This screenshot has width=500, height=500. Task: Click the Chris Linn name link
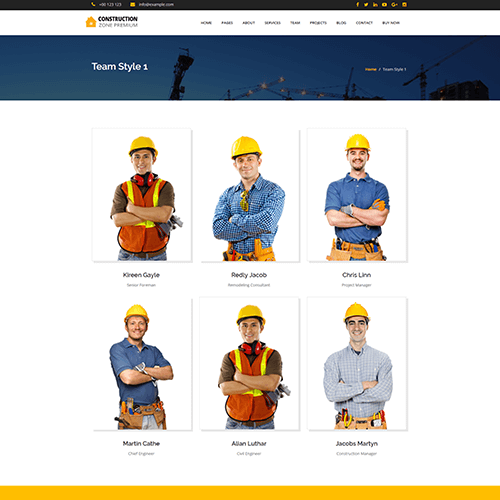[x=356, y=275]
